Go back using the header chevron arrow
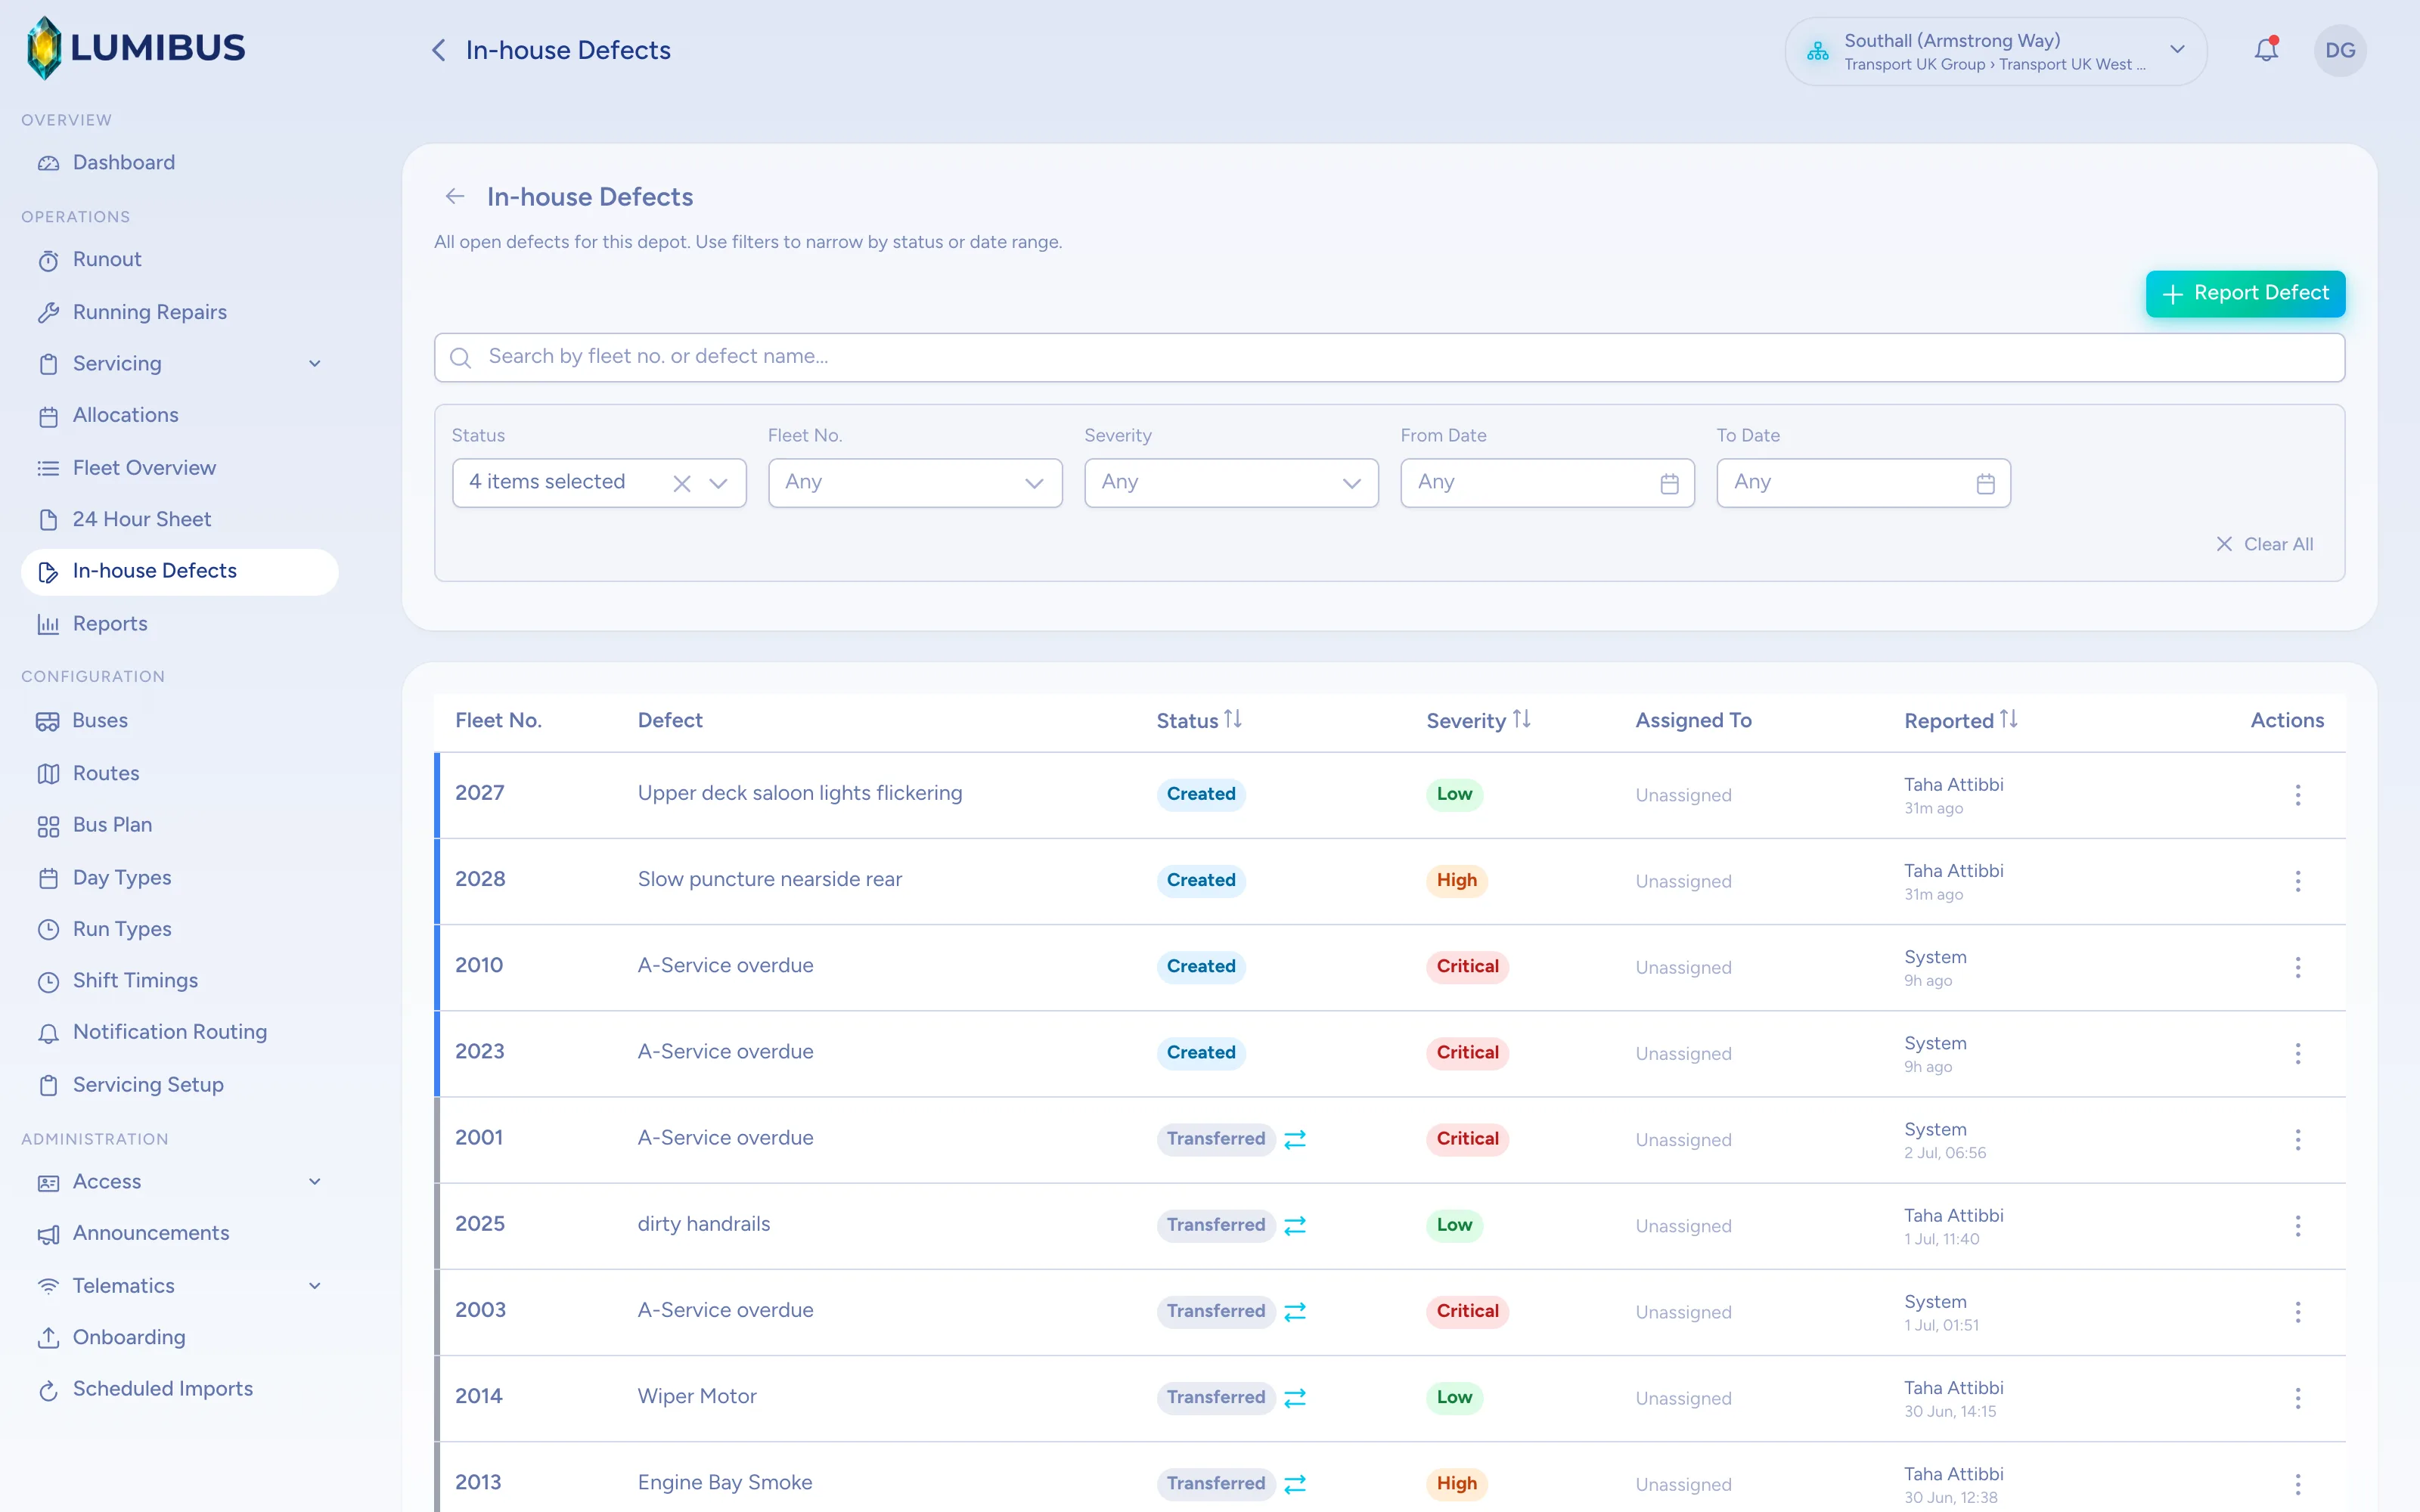Screen dimensions: 2420x1512 click(438, 50)
